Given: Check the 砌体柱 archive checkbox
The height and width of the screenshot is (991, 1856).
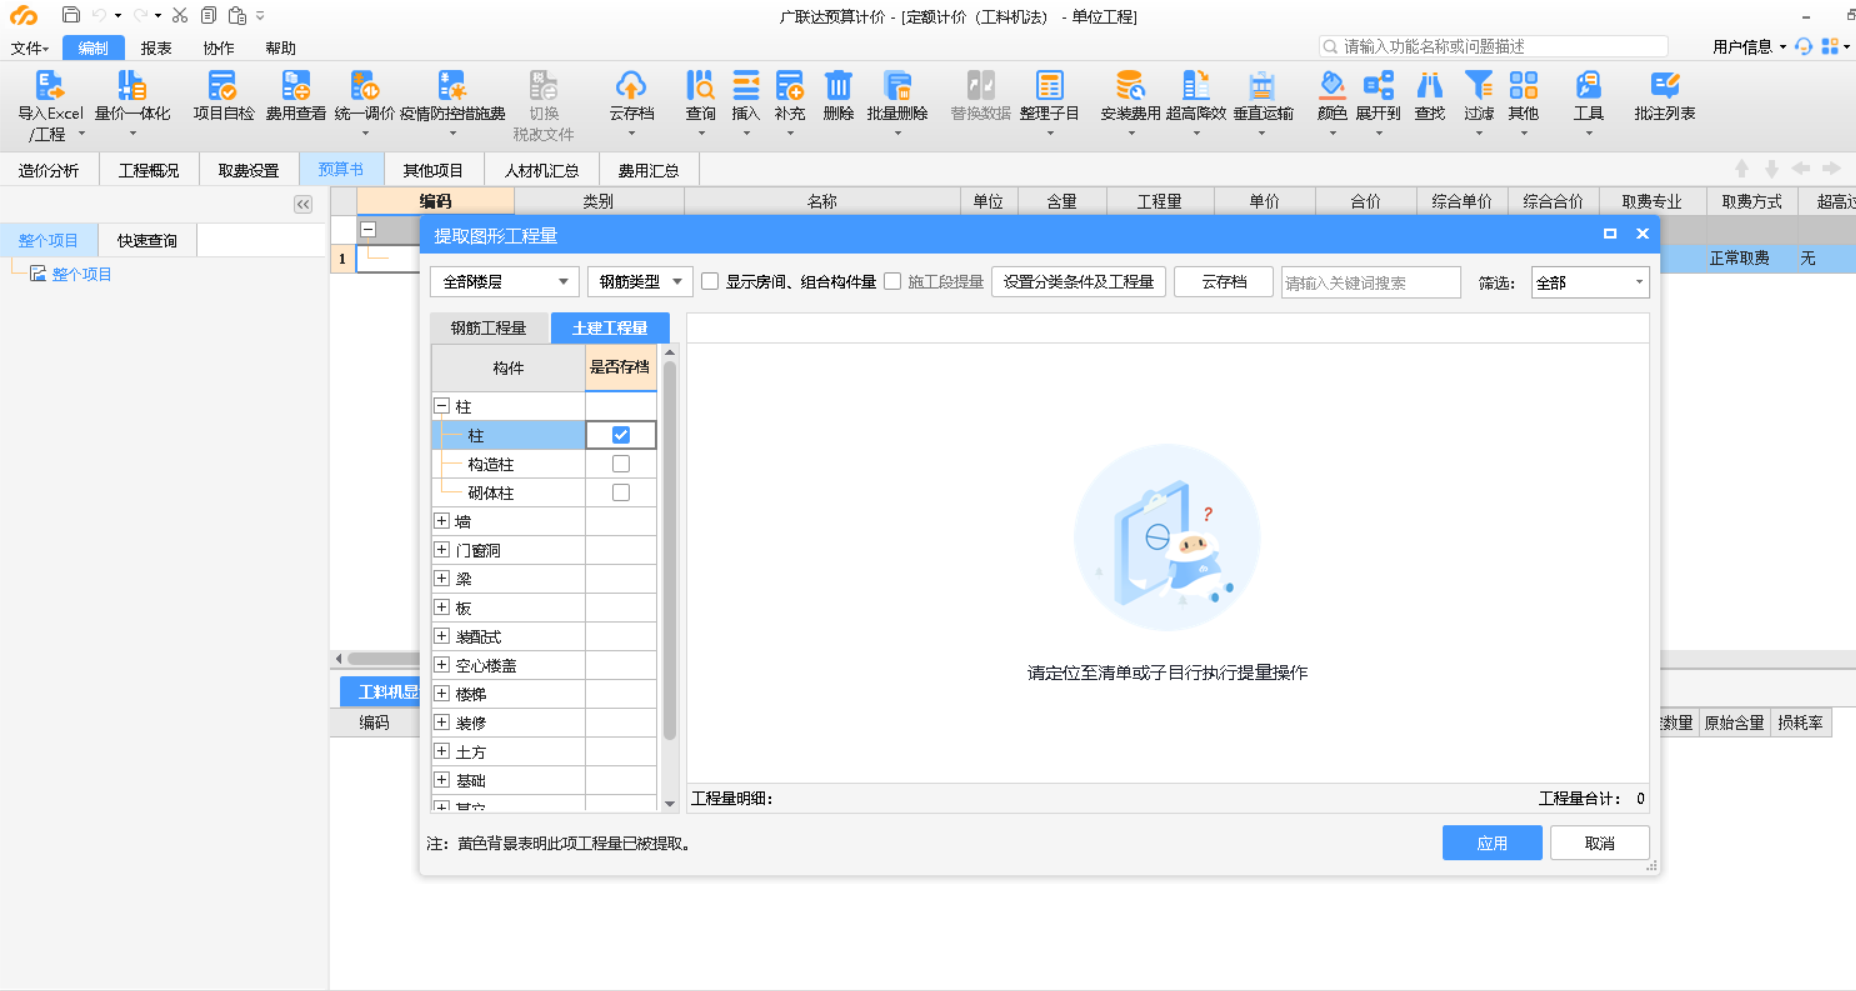Looking at the screenshot, I should (621, 493).
